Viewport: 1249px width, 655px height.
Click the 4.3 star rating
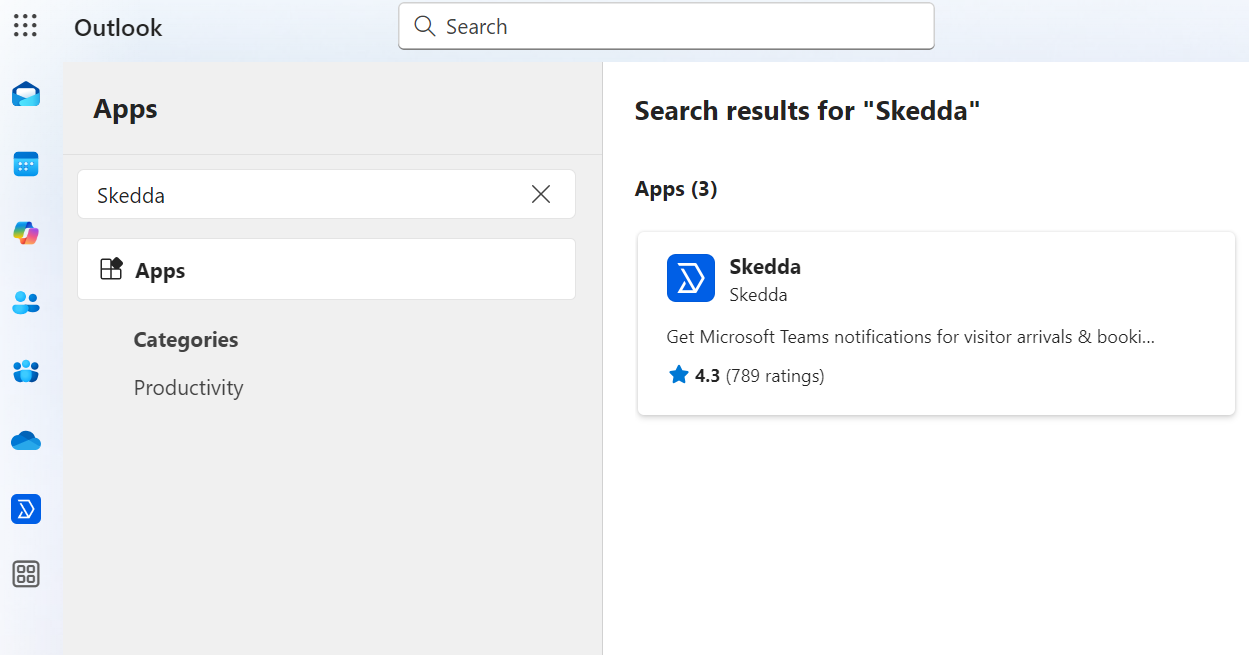tap(707, 376)
